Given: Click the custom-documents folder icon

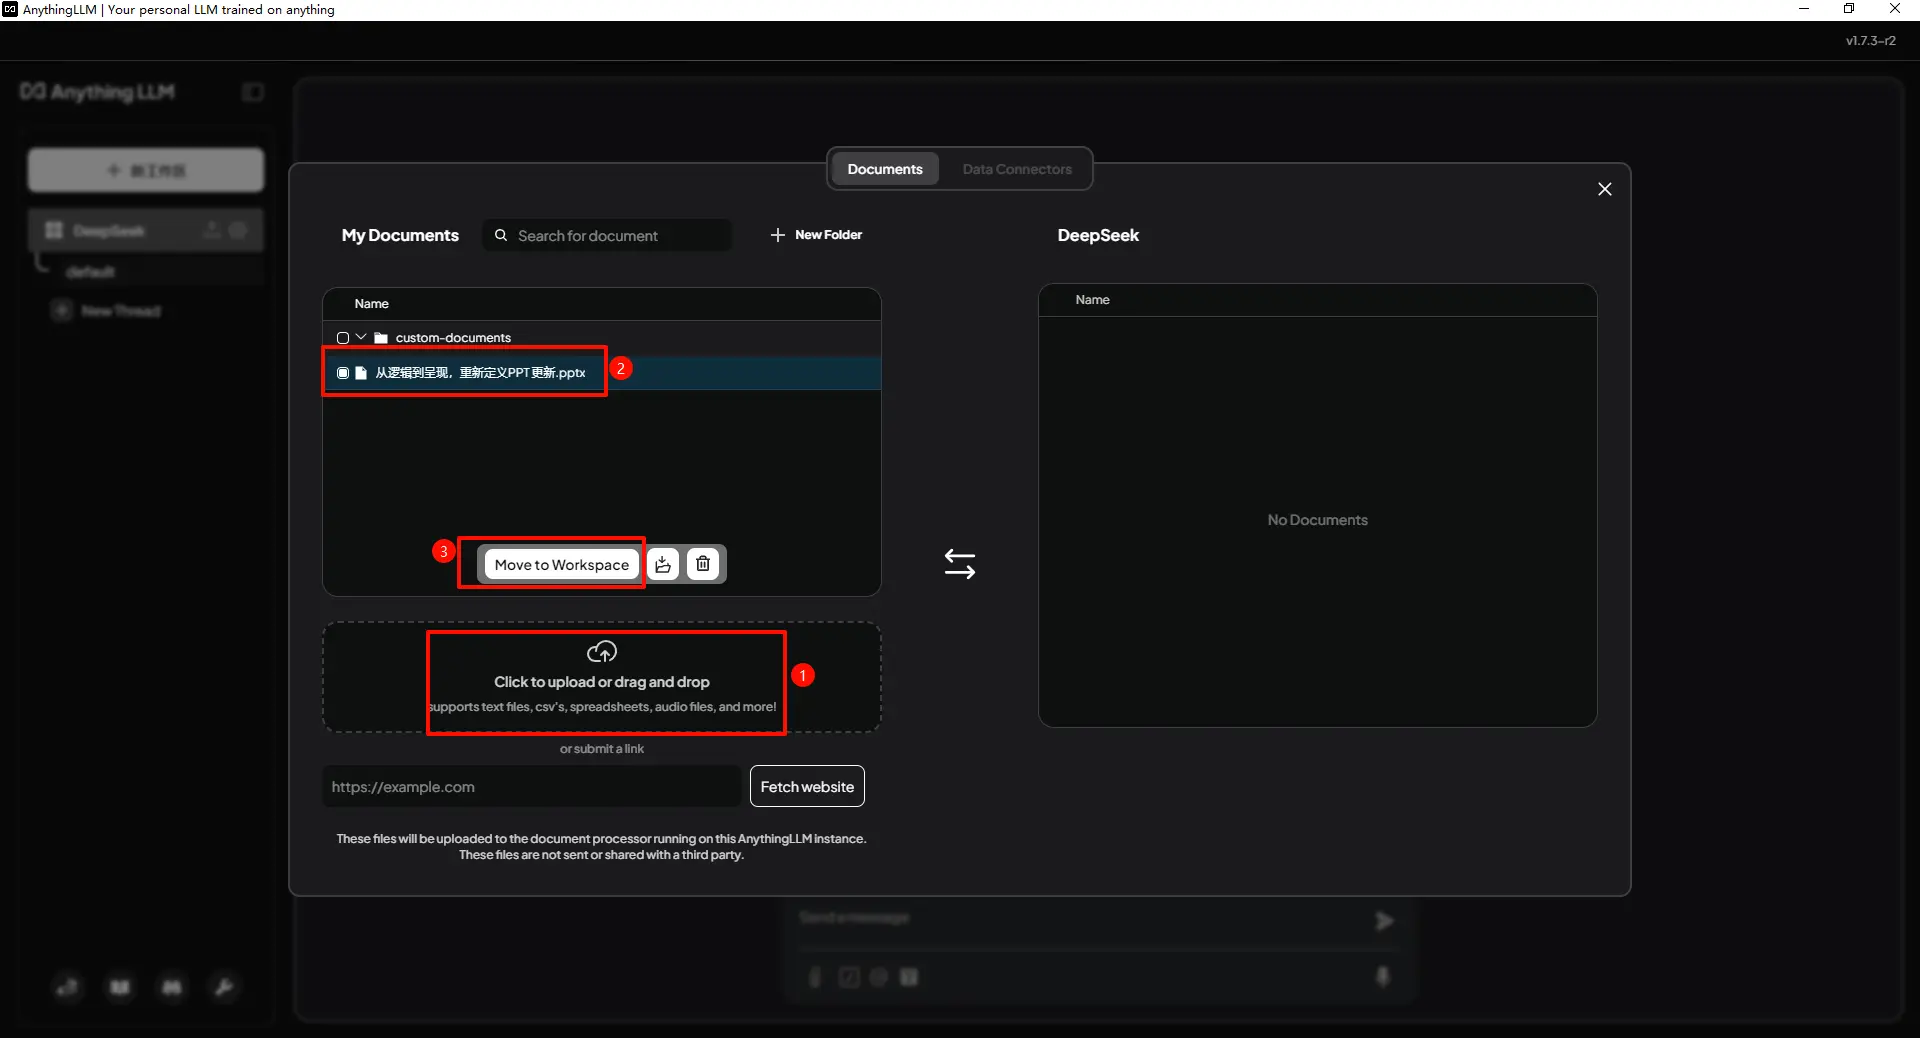Looking at the screenshot, I should coord(381,338).
